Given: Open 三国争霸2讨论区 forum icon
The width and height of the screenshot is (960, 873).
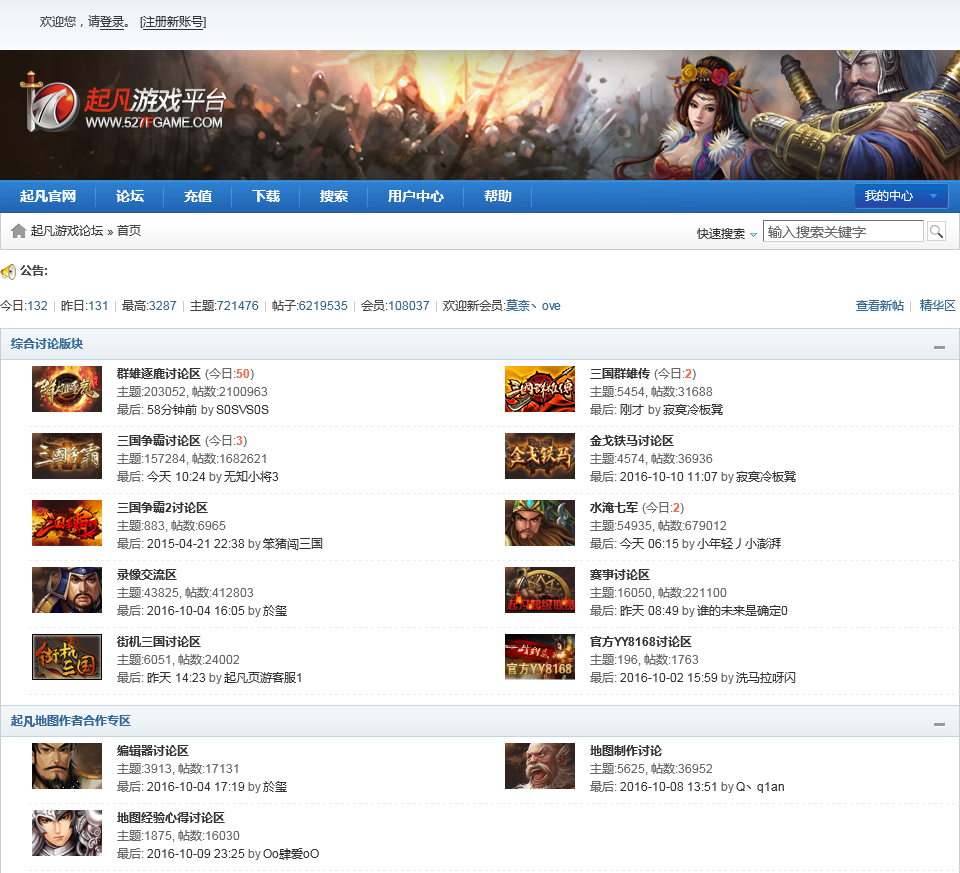Looking at the screenshot, I should 67,523.
